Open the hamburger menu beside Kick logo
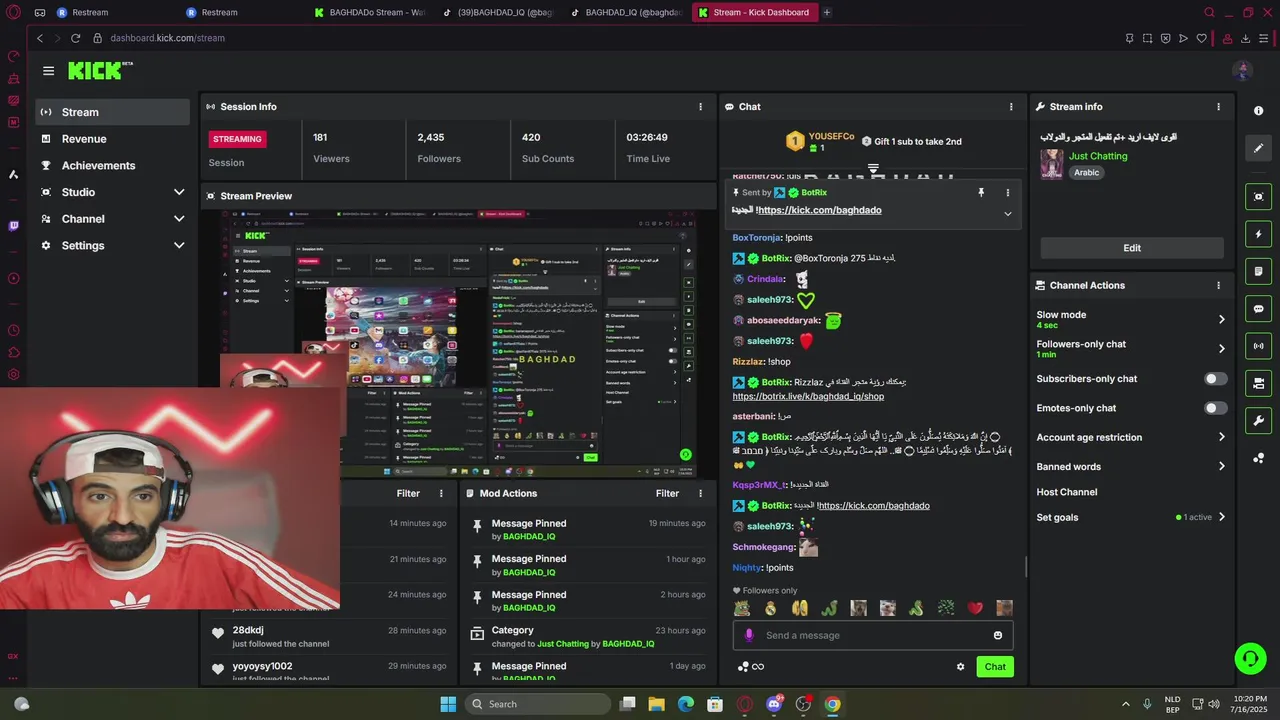Screen dimensions: 1280x720 (48, 70)
